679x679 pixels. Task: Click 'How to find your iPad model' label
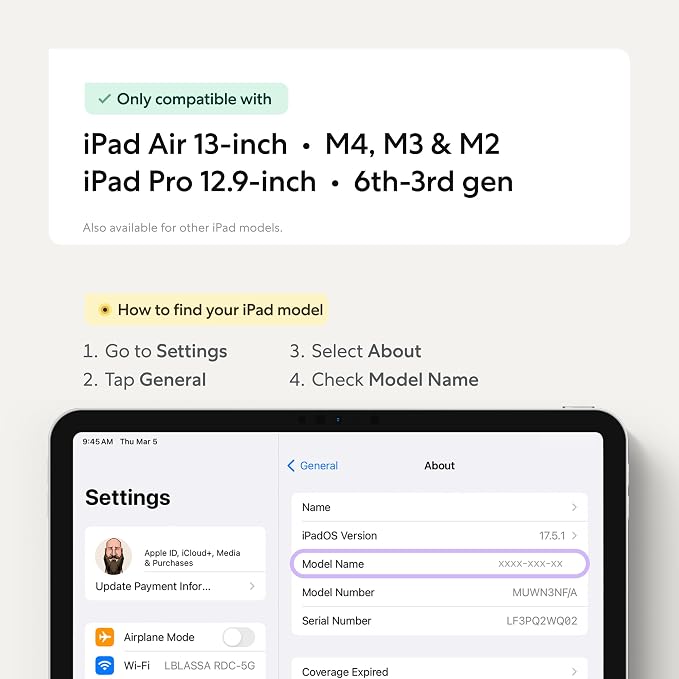pyautogui.click(x=206, y=310)
